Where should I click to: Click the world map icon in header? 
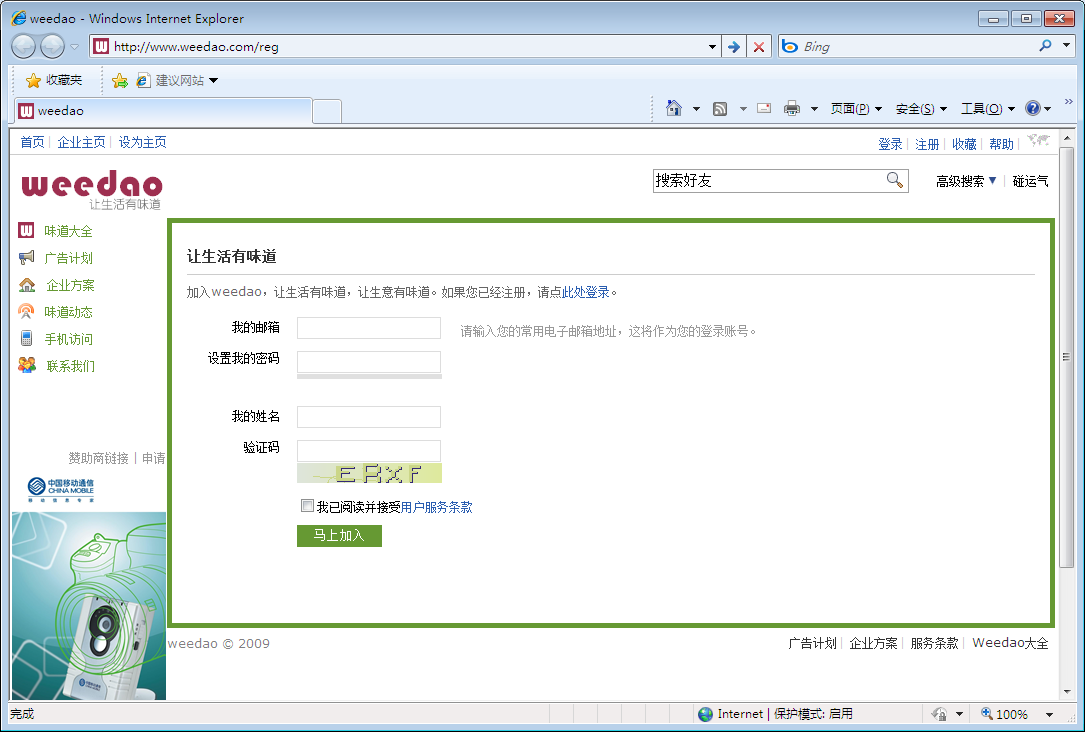pyautogui.click(x=1039, y=140)
